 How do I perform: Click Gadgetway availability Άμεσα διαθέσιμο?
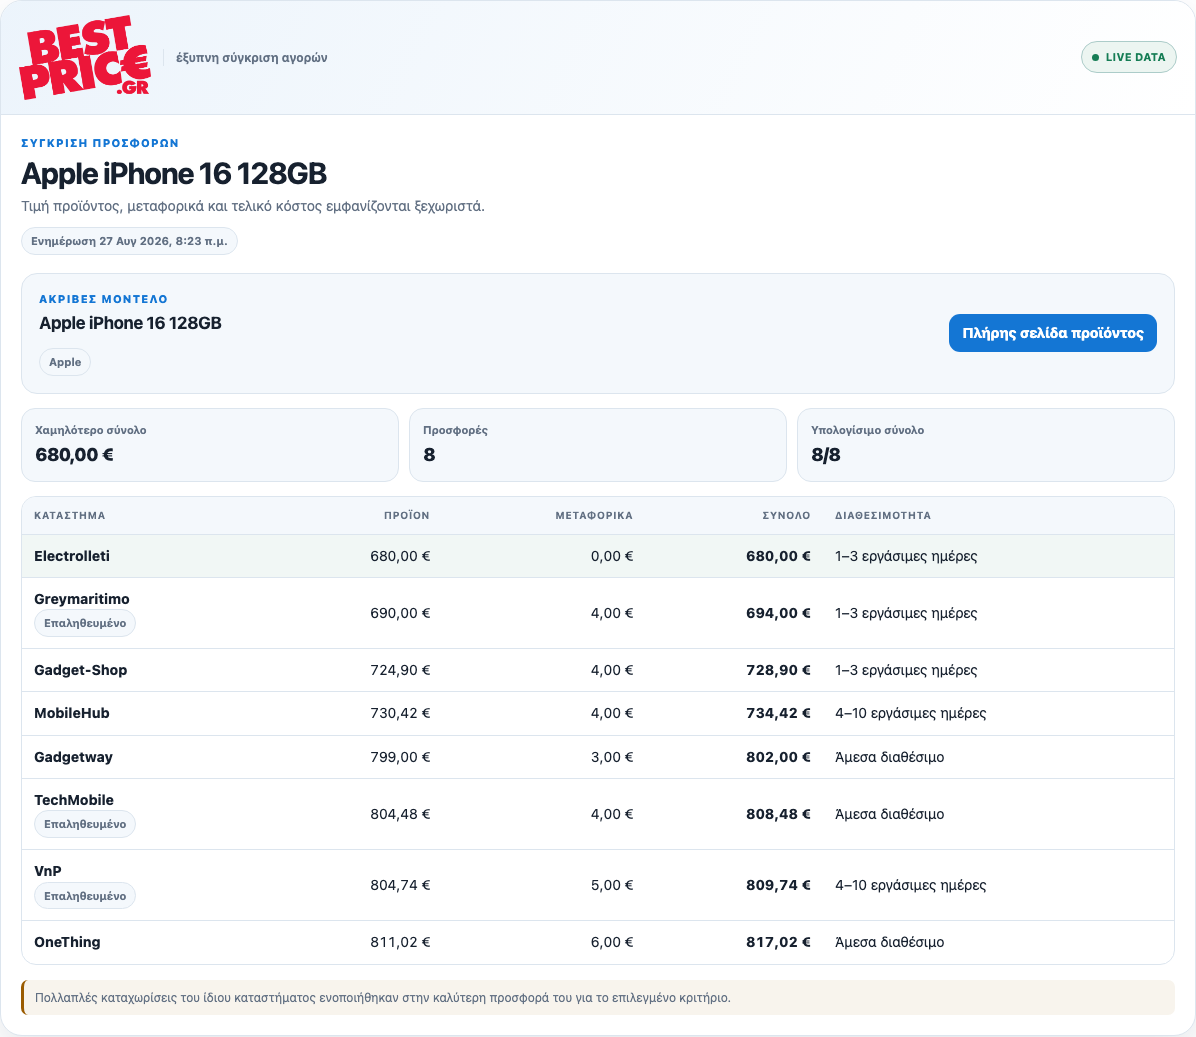click(x=889, y=757)
